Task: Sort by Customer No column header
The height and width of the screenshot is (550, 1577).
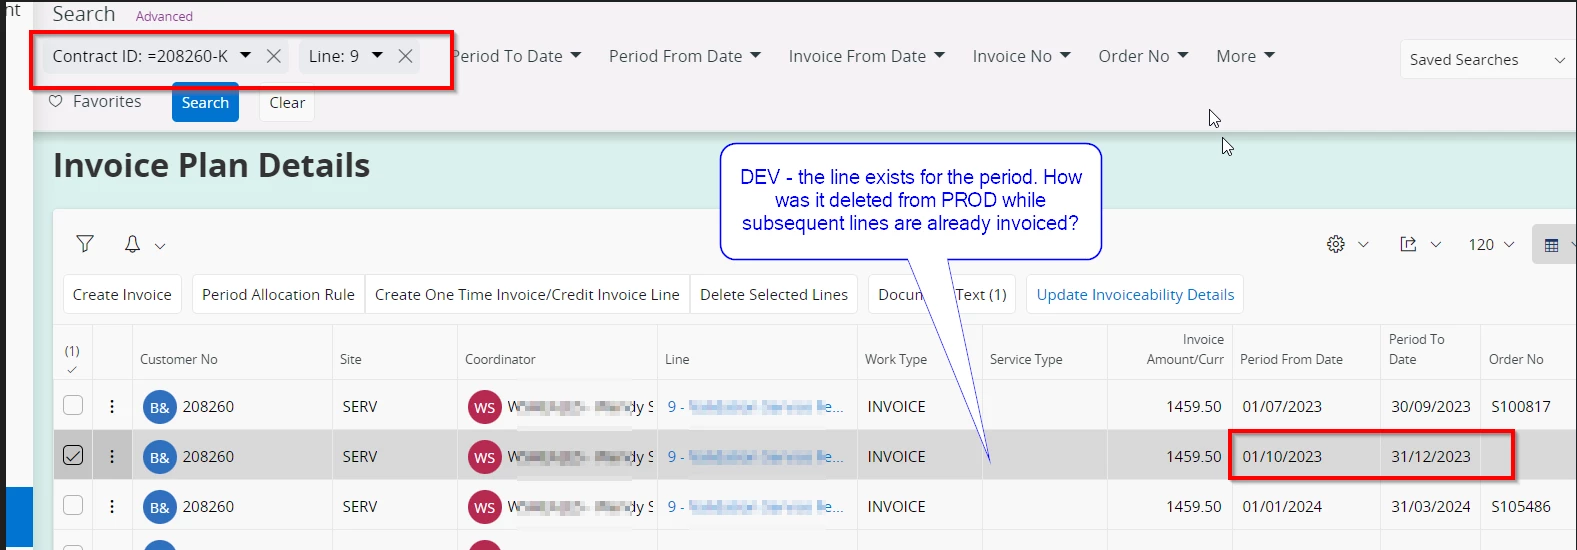Action: click(179, 359)
